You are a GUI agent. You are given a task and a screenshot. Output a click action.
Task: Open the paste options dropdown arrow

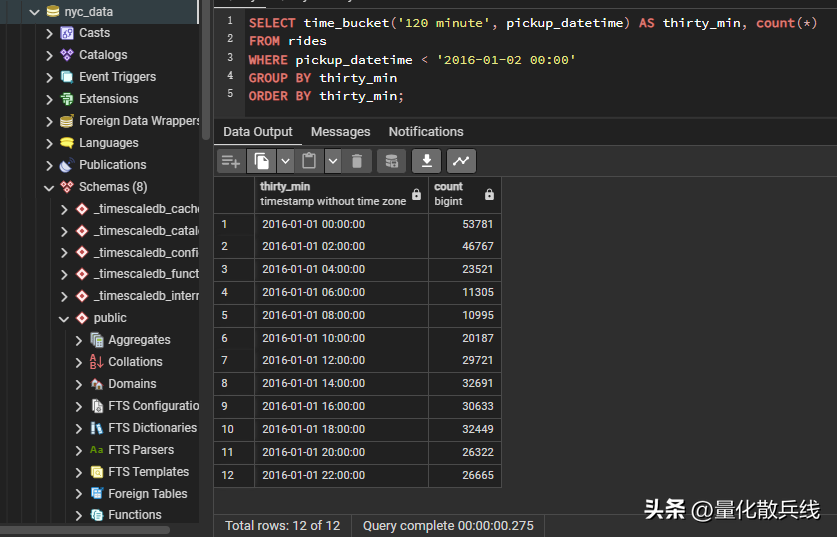(333, 161)
